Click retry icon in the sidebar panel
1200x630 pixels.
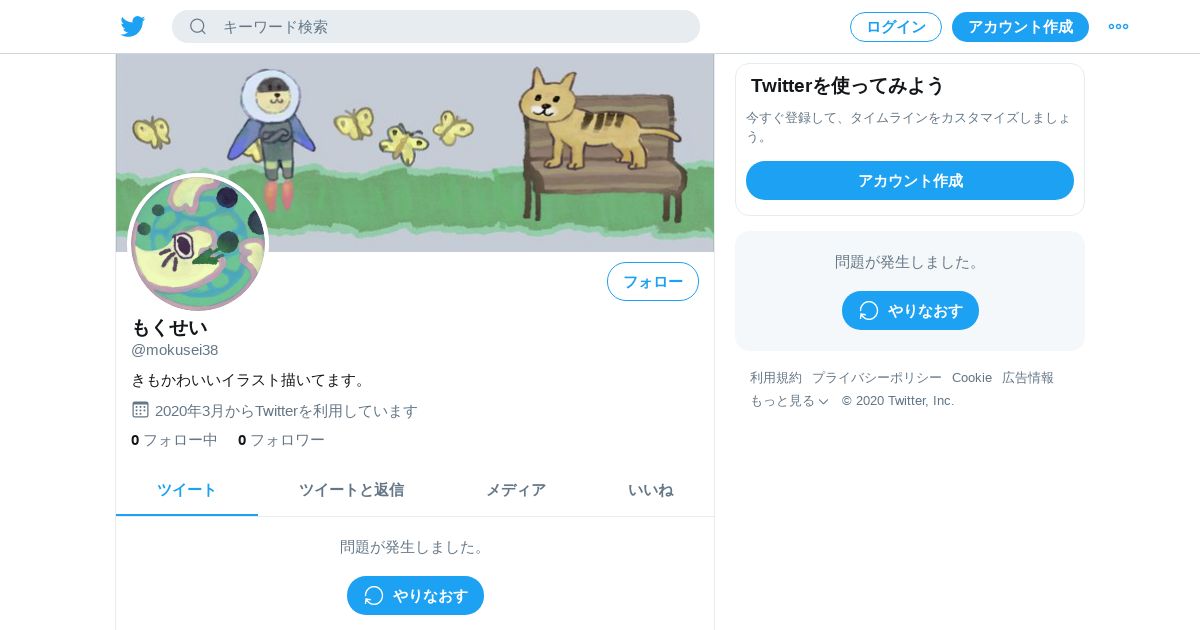coord(869,310)
